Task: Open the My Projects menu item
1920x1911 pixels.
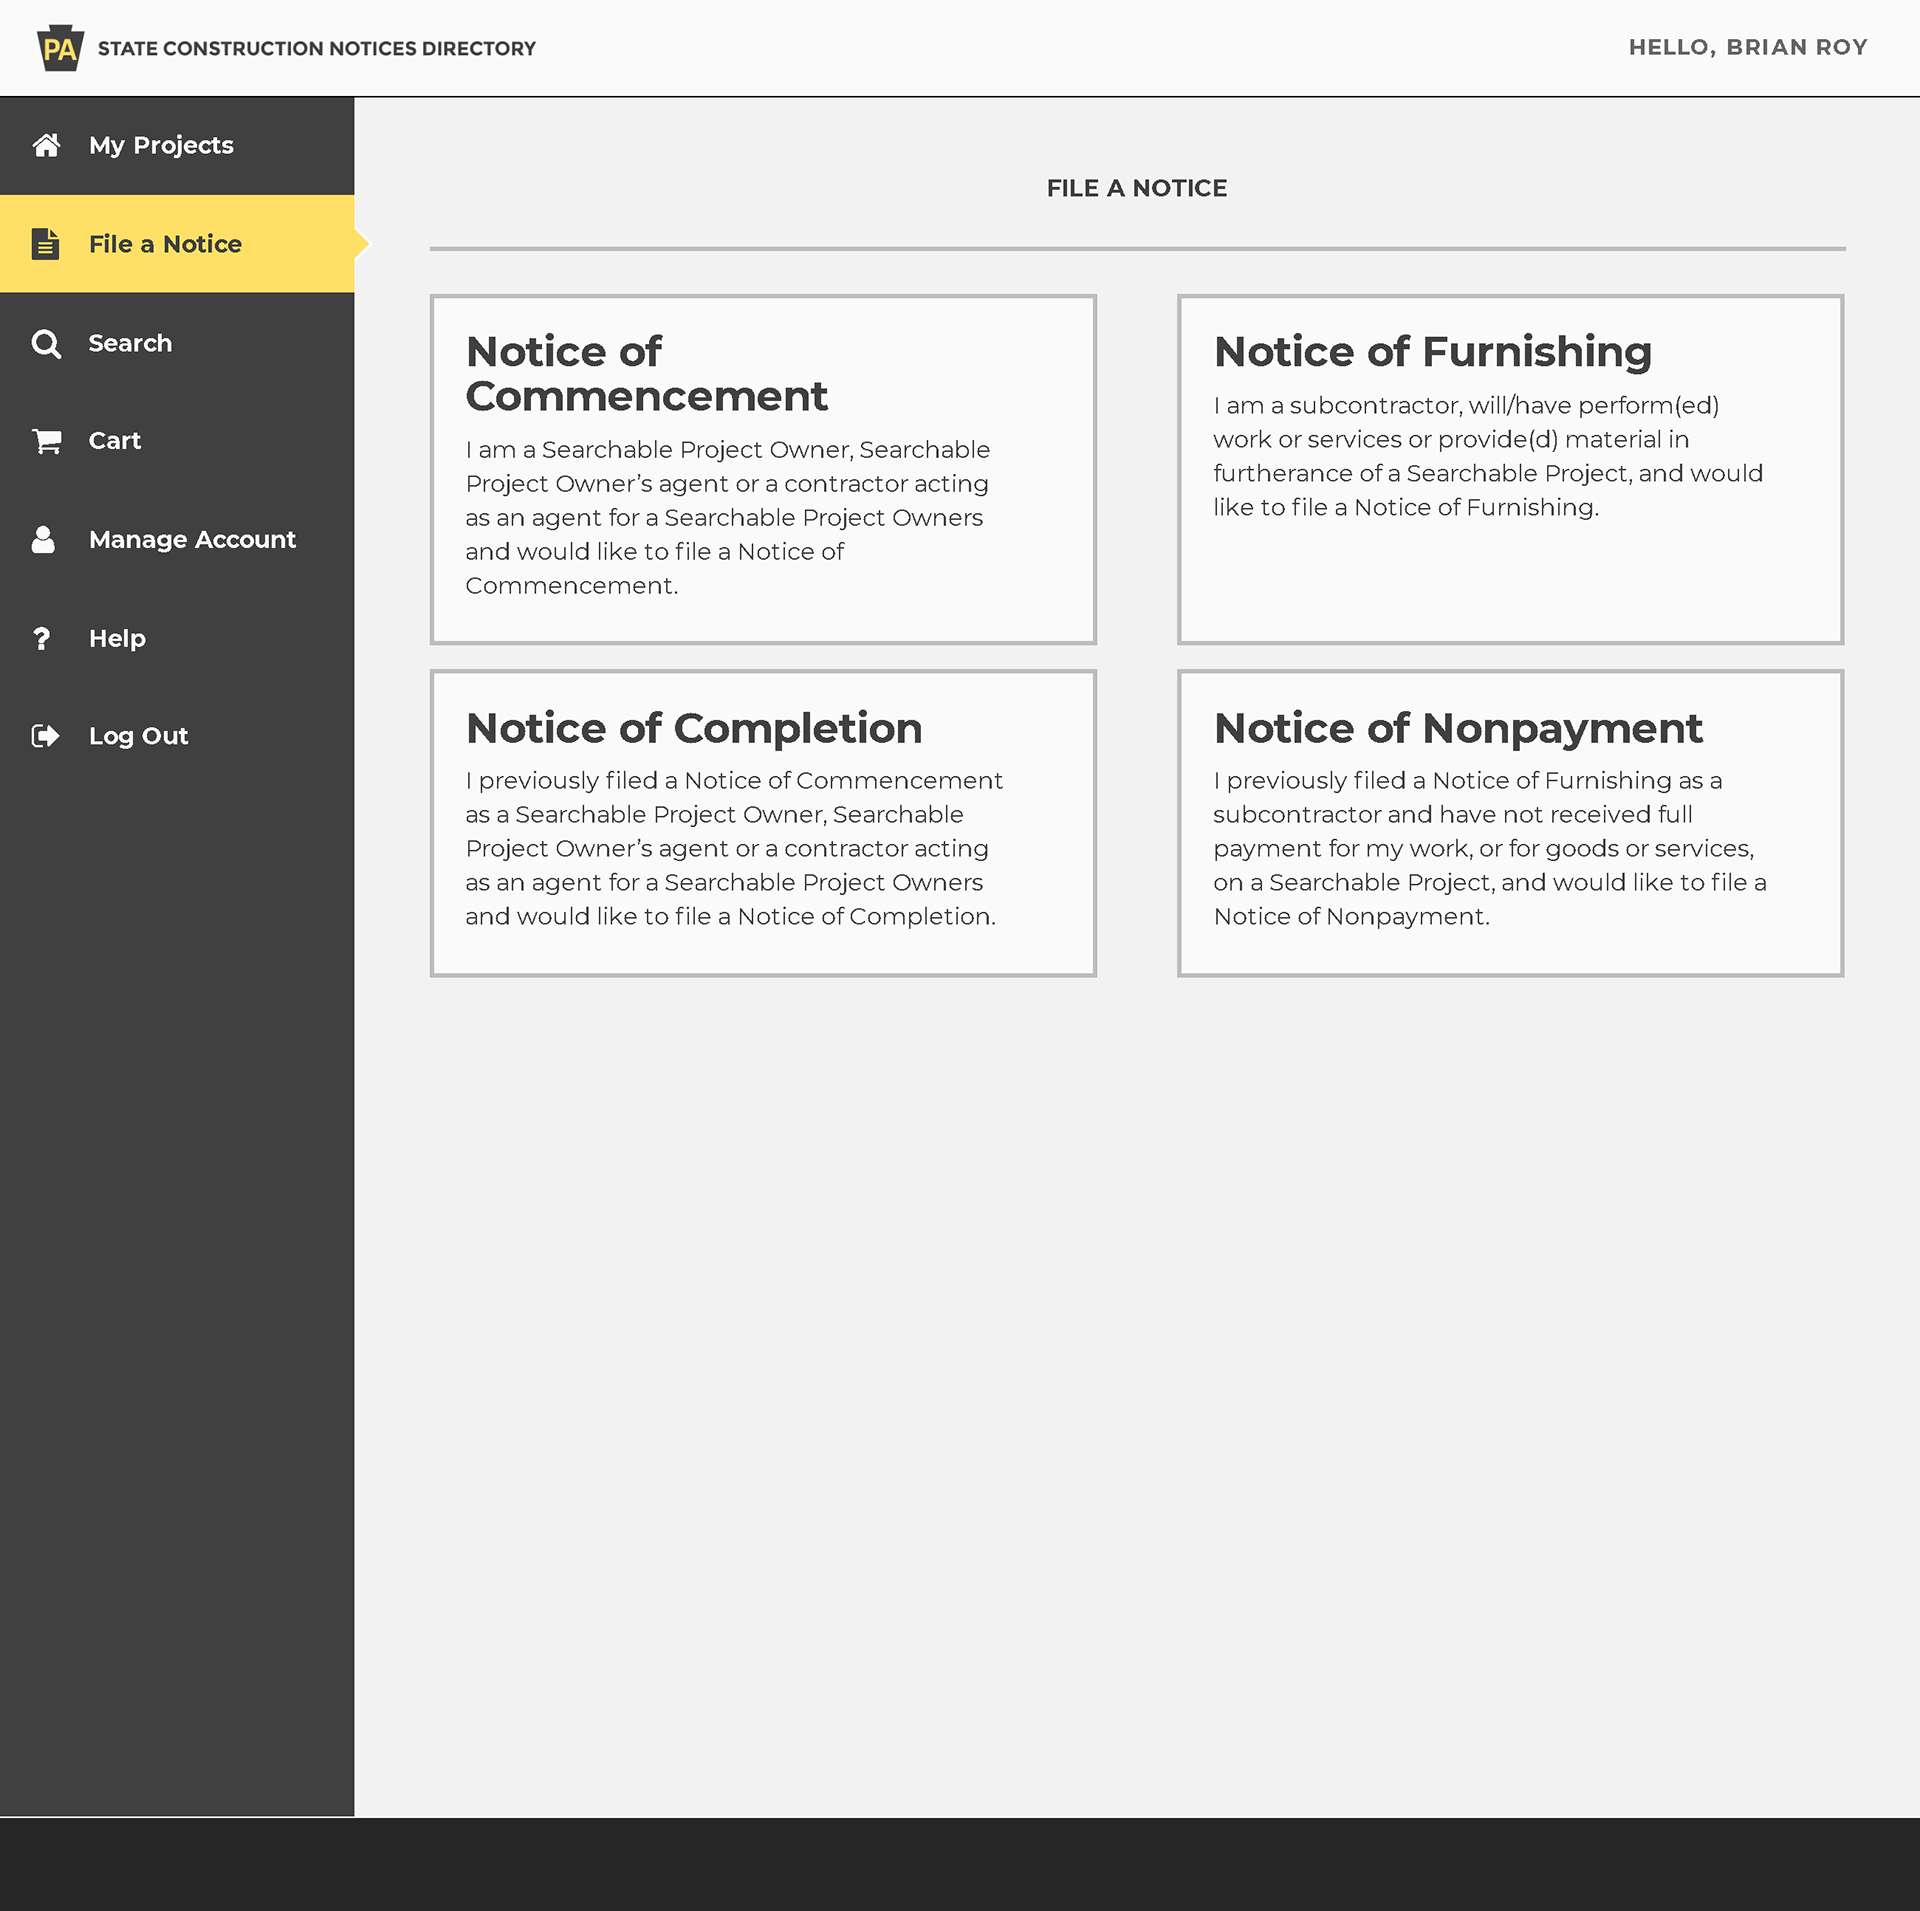Action: (161, 145)
